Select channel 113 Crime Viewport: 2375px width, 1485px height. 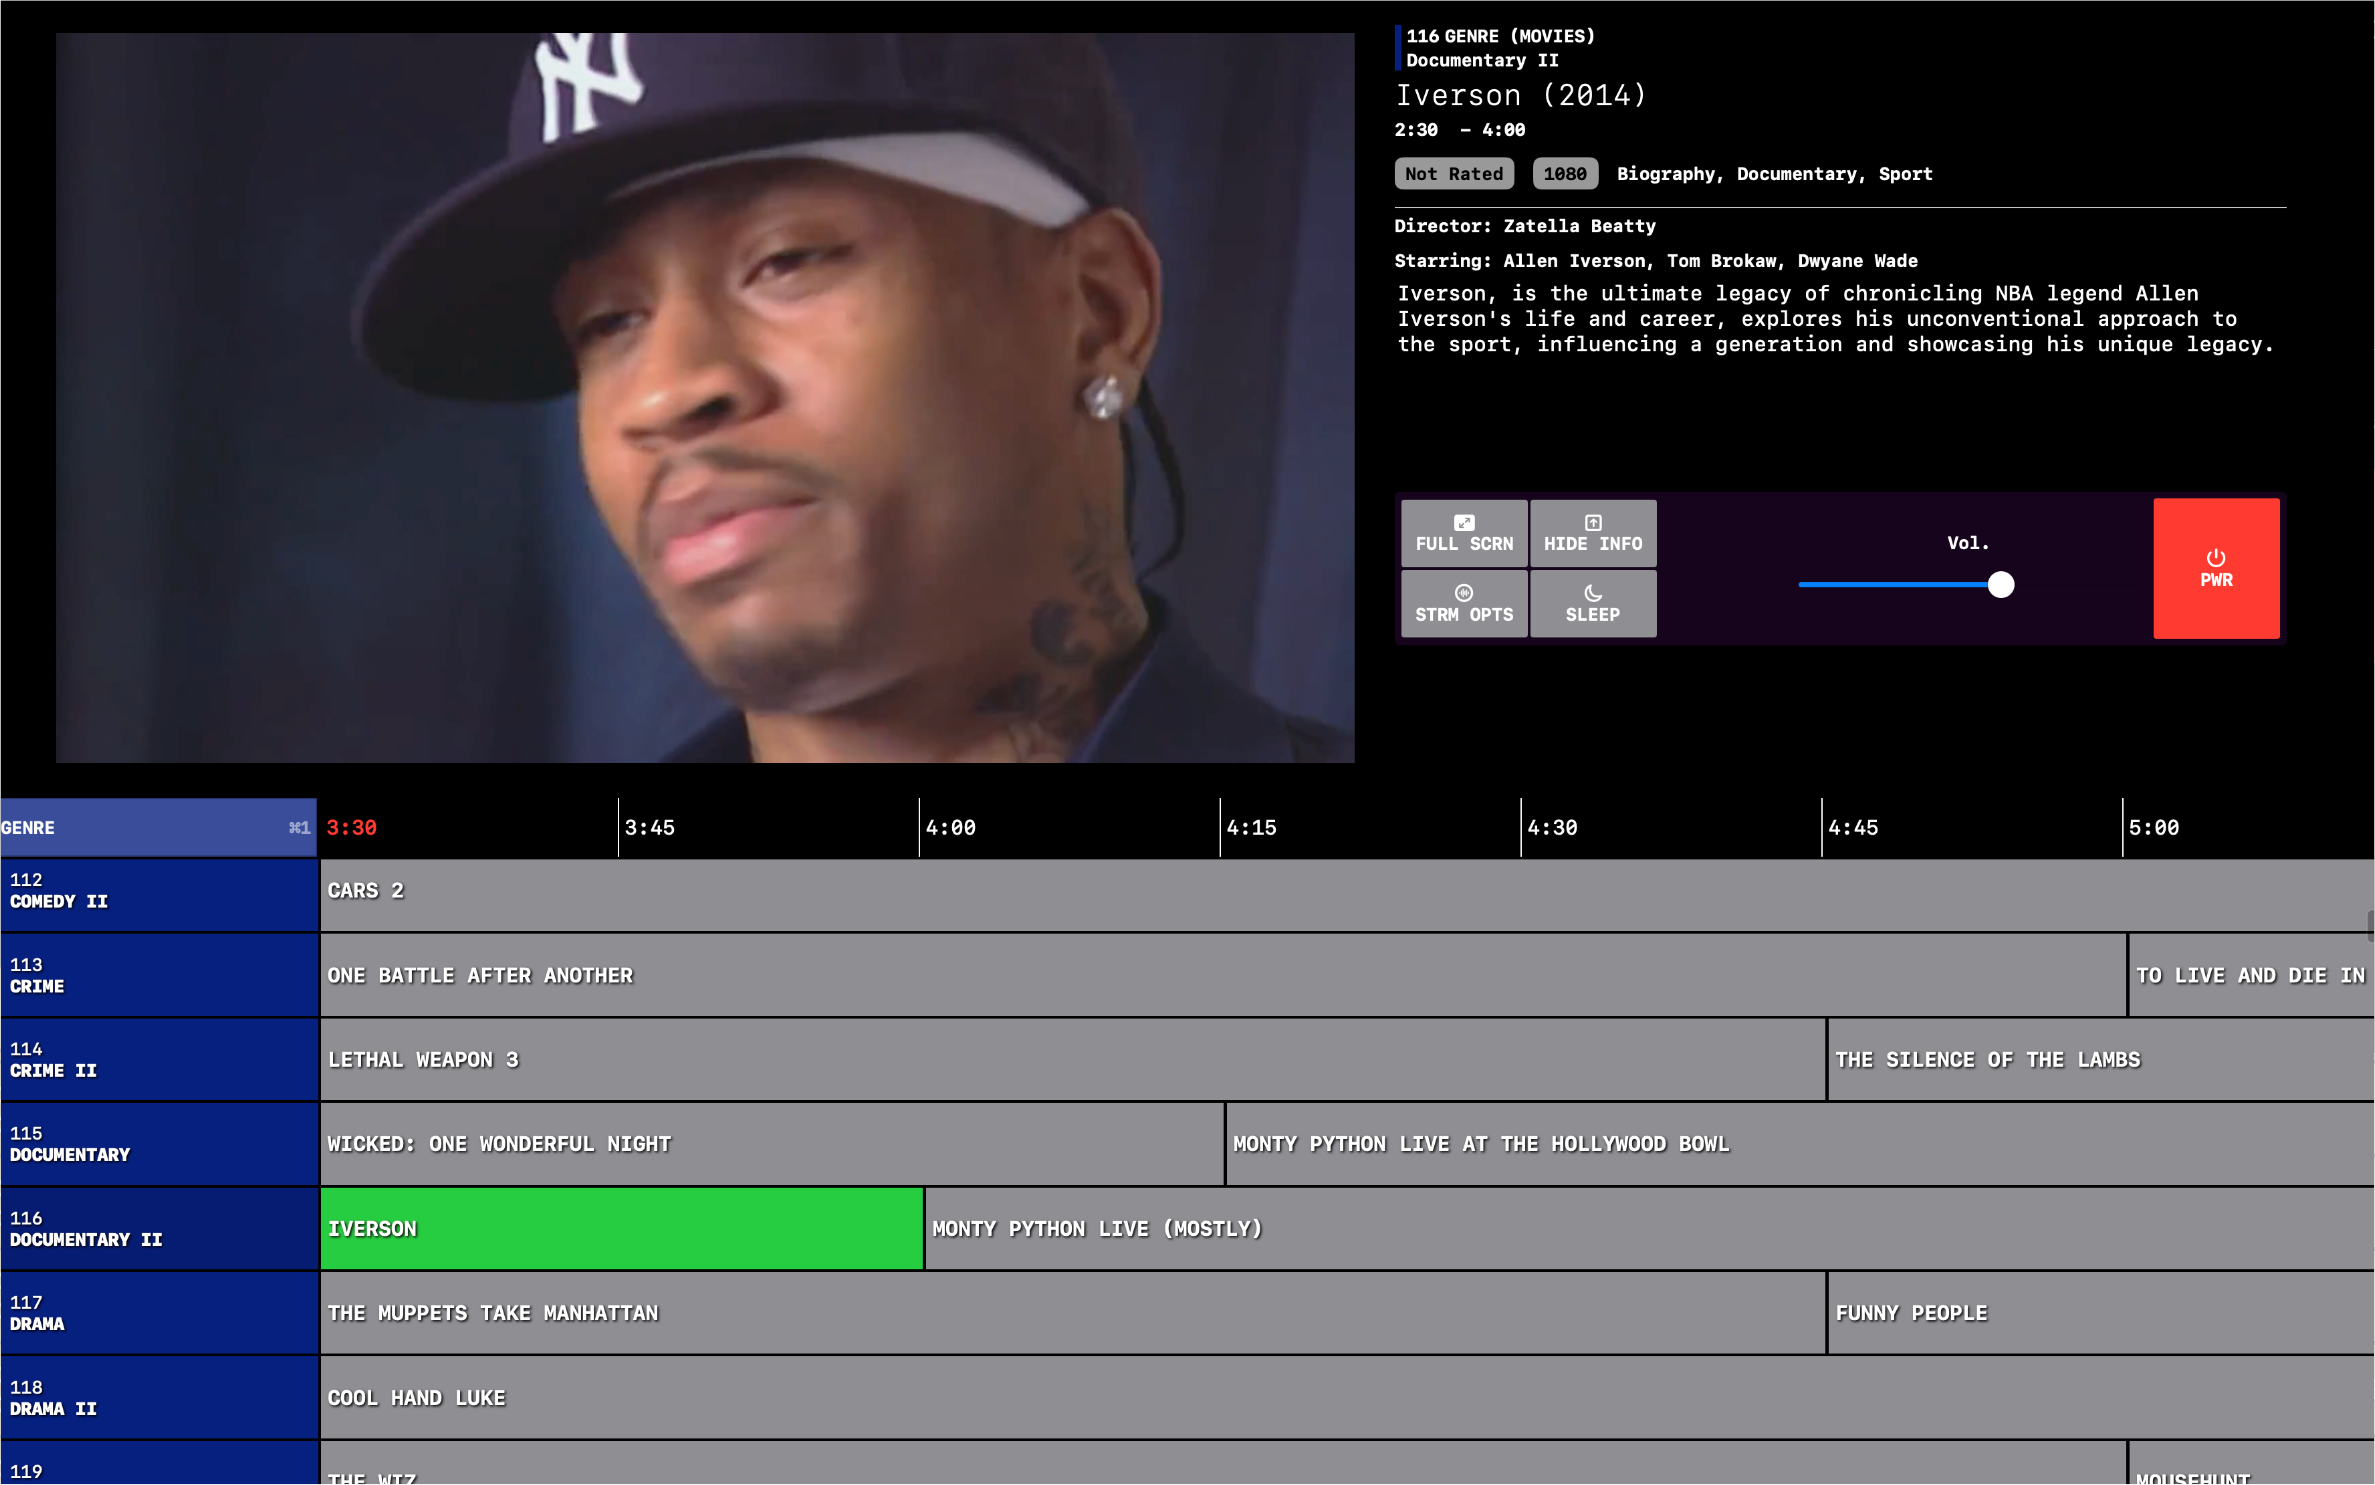[159, 976]
